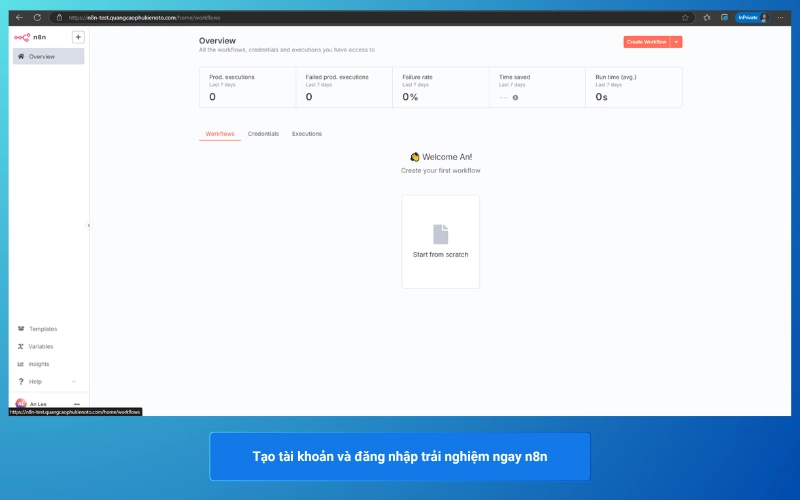Open Templates from the sidebar

point(43,329)
